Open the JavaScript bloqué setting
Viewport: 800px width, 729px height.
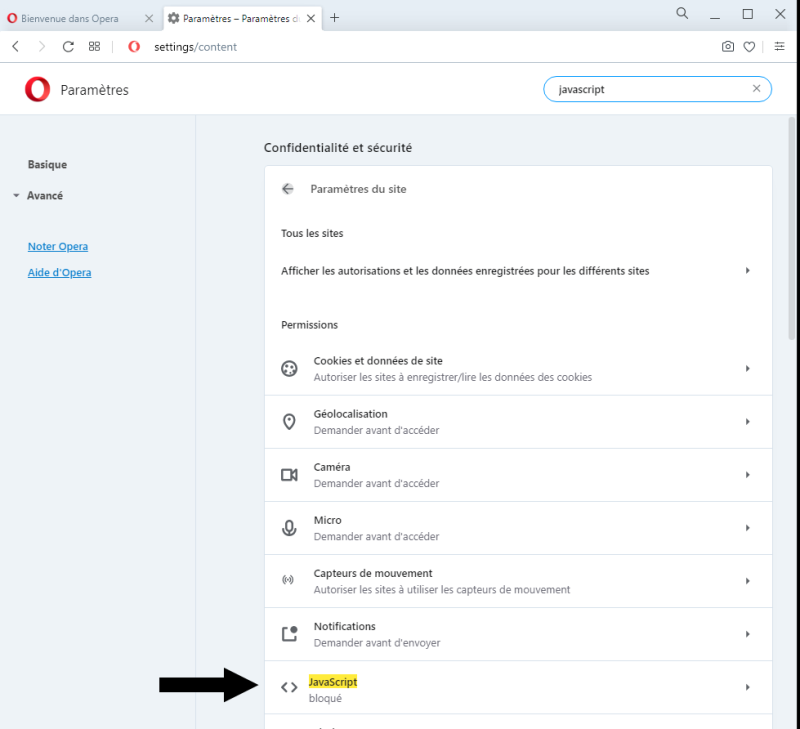[518, 687]
